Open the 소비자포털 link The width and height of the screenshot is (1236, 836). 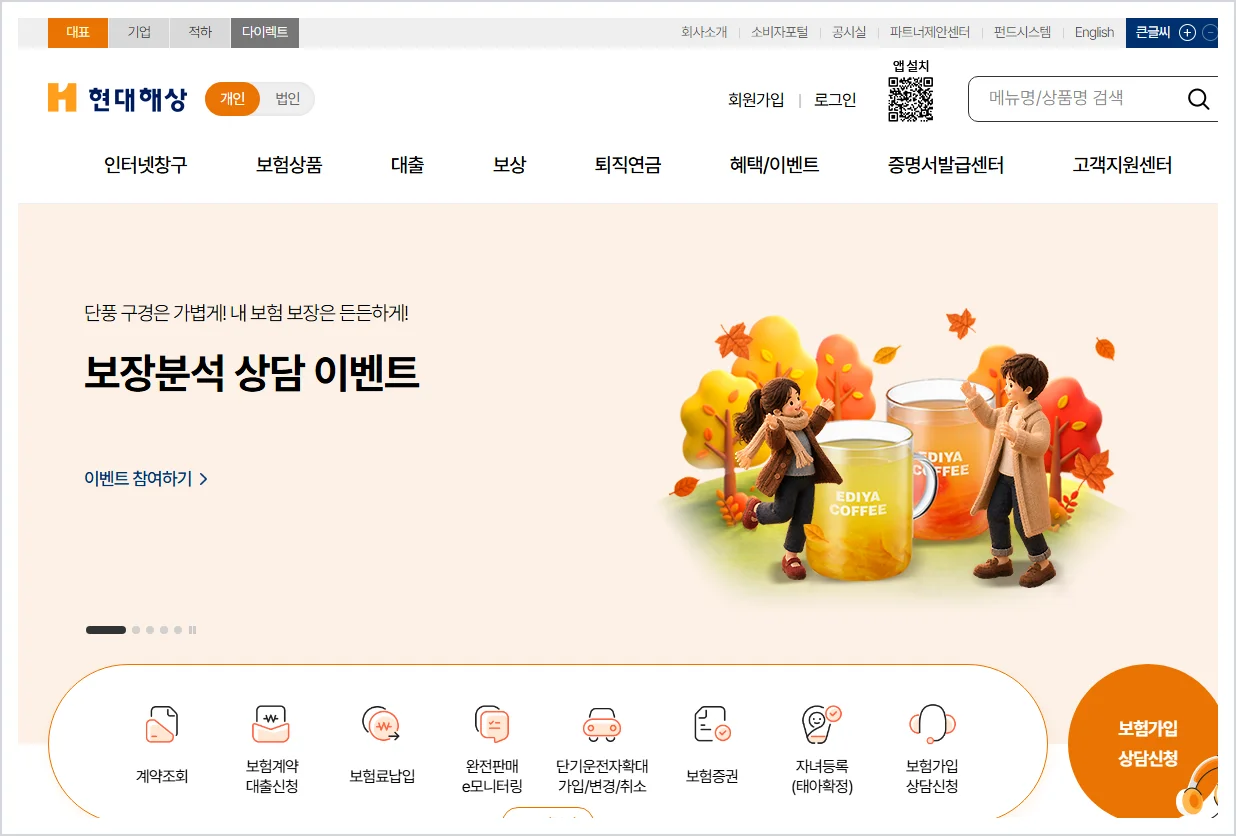[779, 32]
